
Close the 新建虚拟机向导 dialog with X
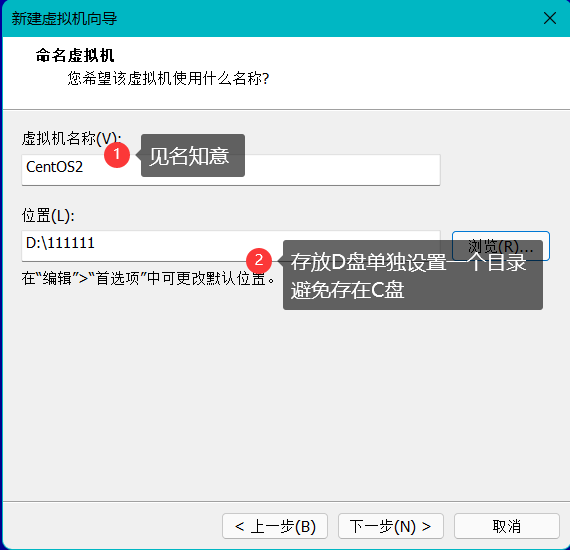550,18
